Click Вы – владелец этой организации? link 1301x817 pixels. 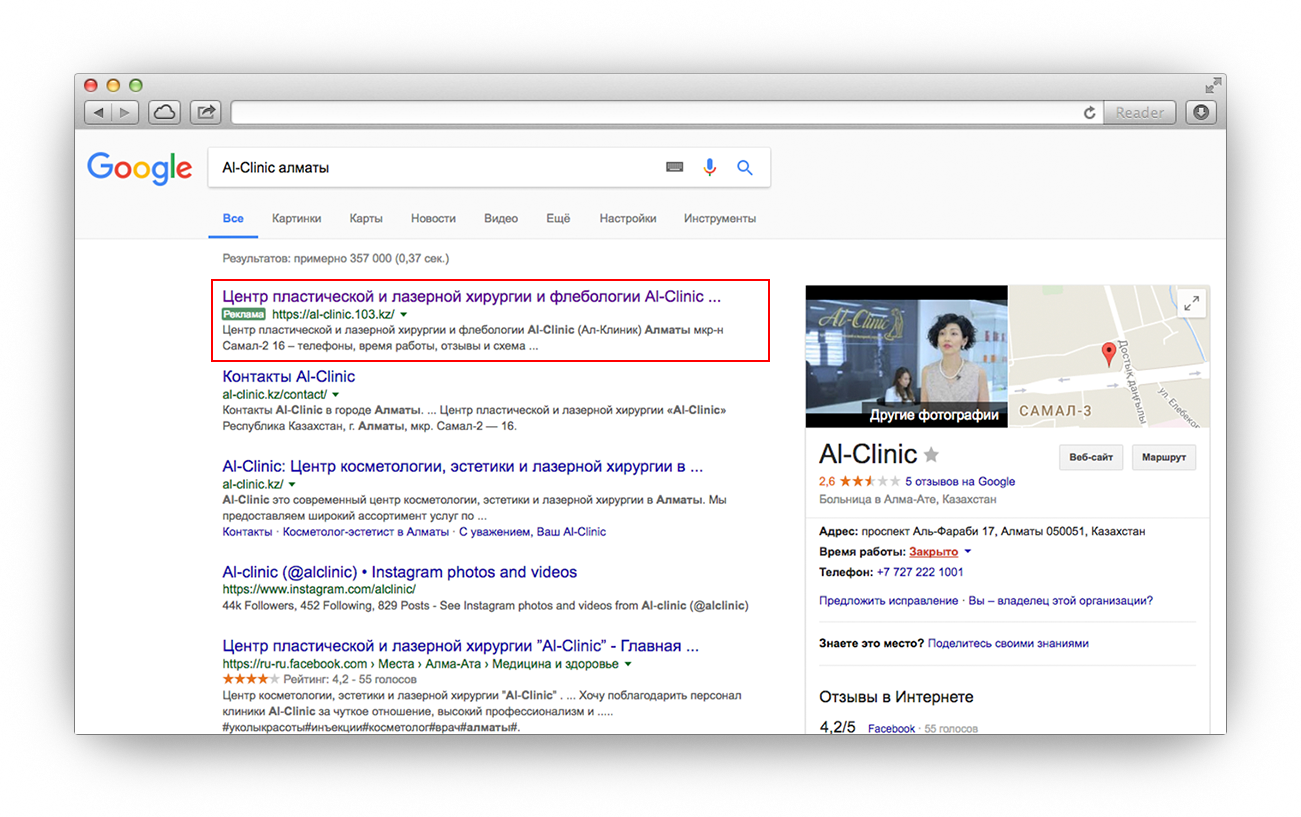coord(1060,601)
